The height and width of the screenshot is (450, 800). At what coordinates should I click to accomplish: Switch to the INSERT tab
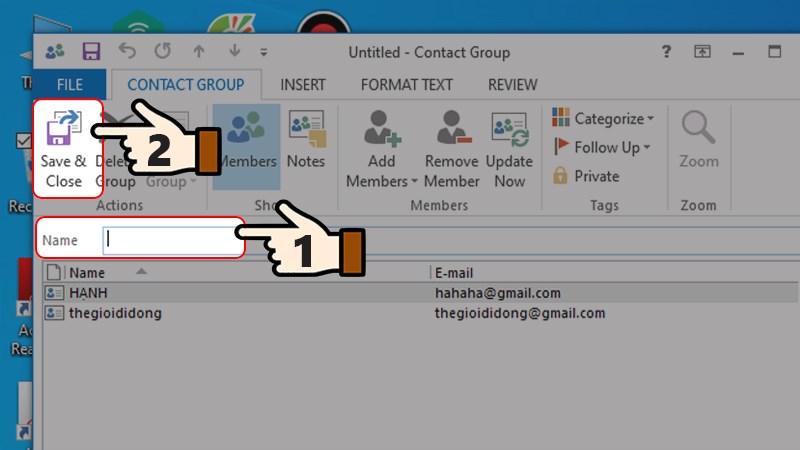point(302,85)
